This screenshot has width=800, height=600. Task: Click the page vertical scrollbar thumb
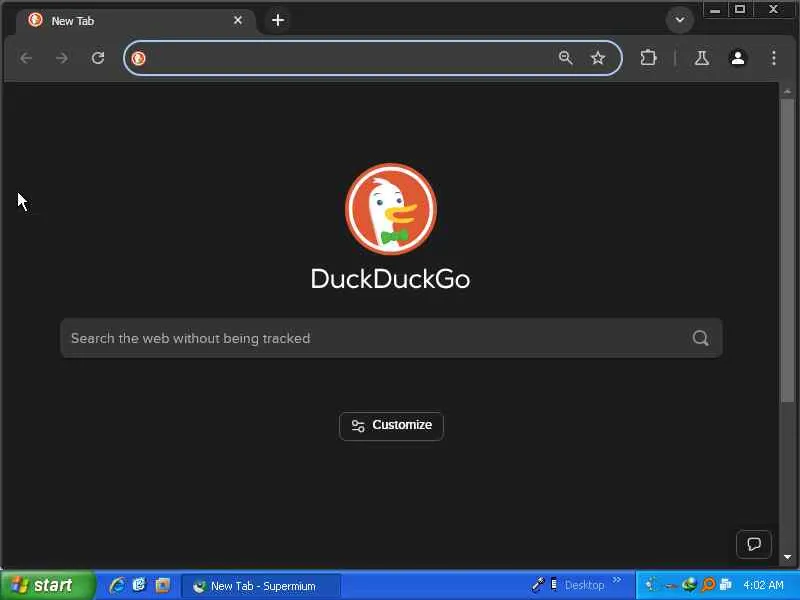[x=787, y=250]
